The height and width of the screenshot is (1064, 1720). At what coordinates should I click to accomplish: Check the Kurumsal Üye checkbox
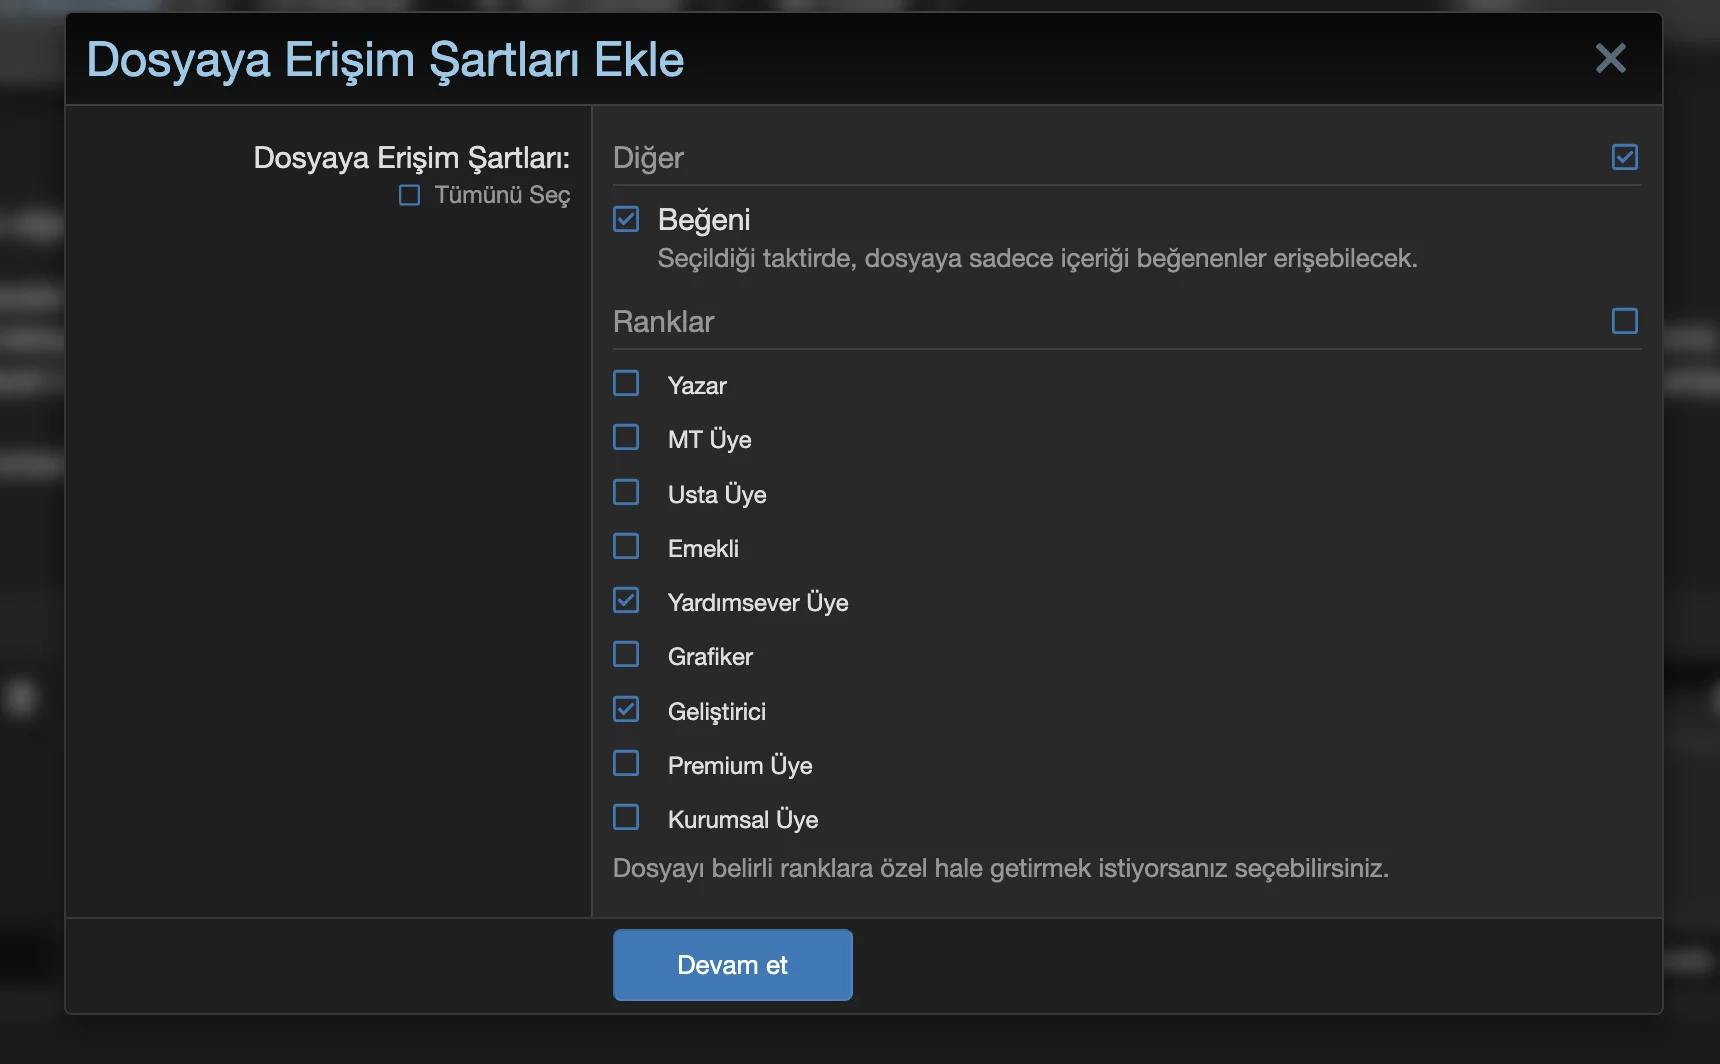point(626,818)
